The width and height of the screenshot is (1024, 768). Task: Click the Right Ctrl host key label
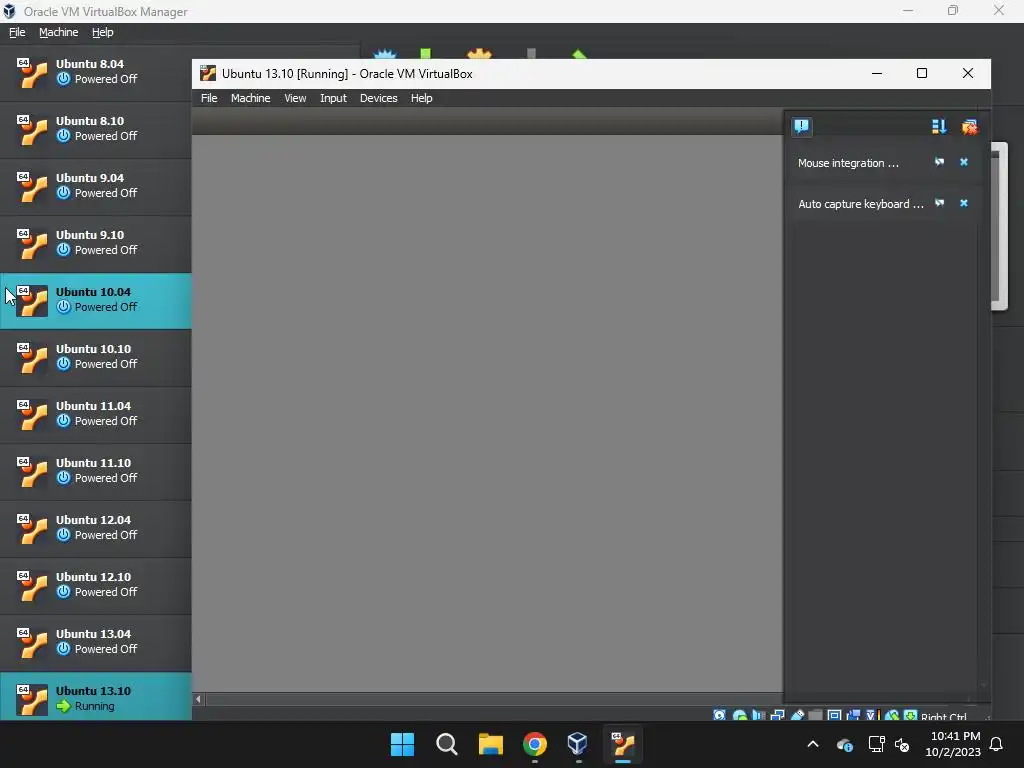click(x=944, y=716)
